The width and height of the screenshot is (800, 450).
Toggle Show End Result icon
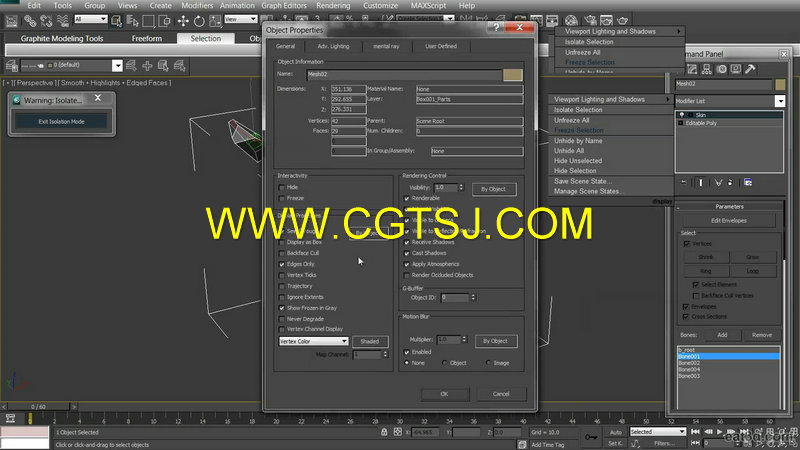pos(701,182)
